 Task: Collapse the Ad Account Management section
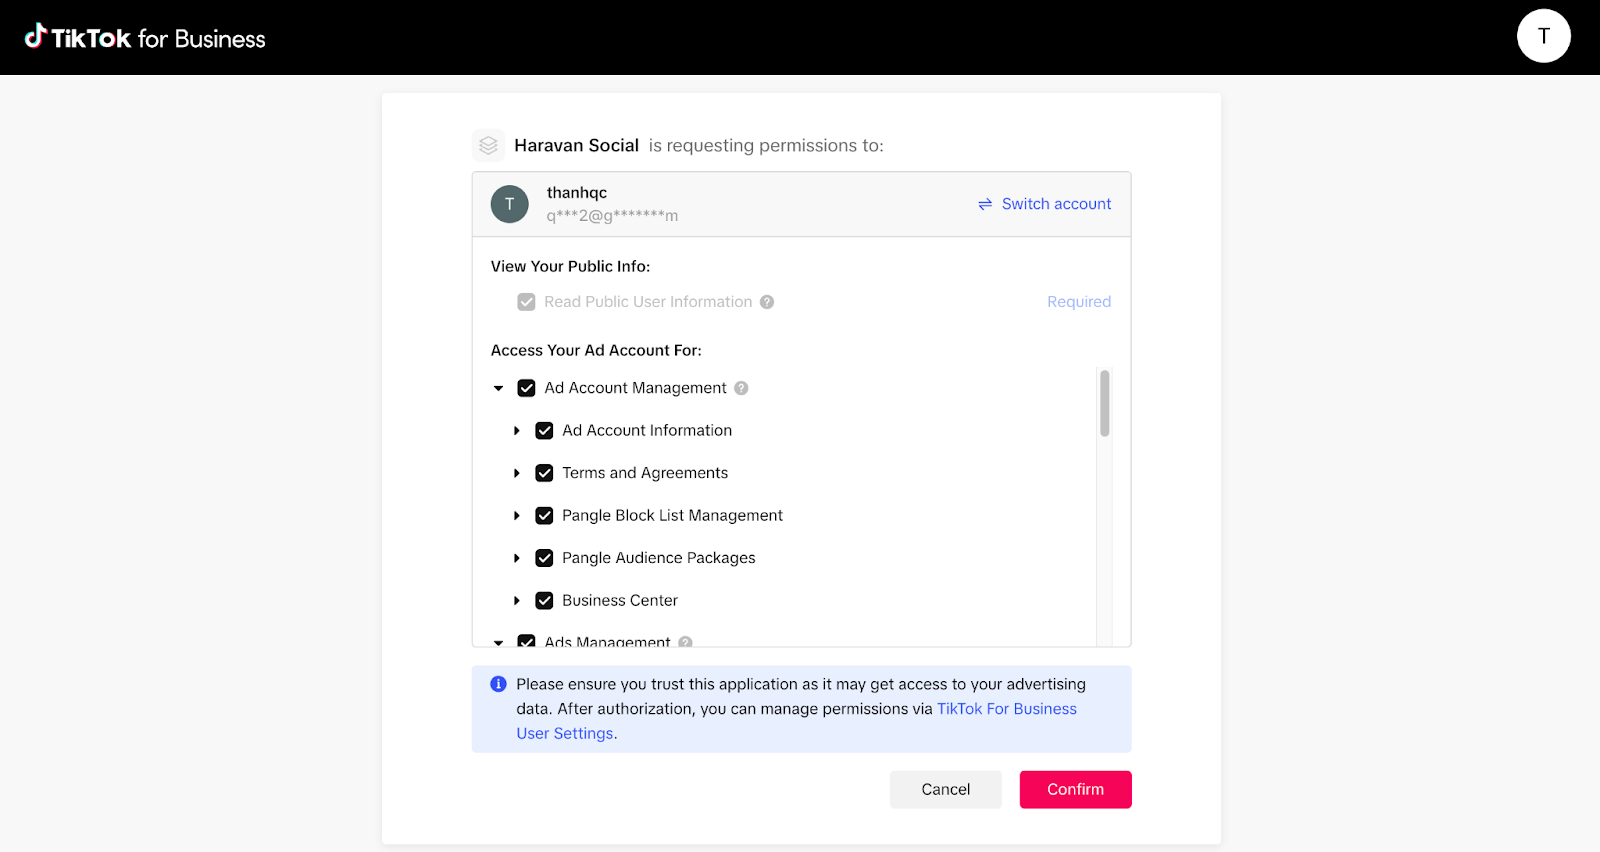498,388
